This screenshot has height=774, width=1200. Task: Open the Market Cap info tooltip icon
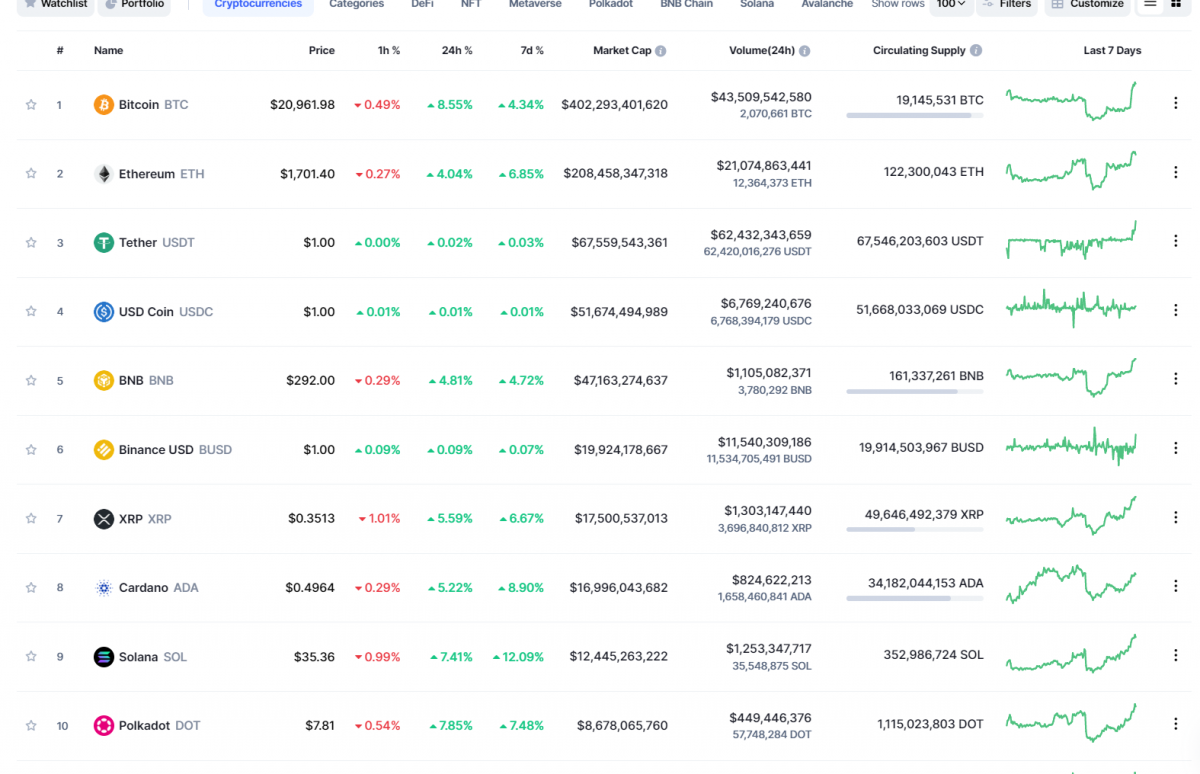pos(661,50)
